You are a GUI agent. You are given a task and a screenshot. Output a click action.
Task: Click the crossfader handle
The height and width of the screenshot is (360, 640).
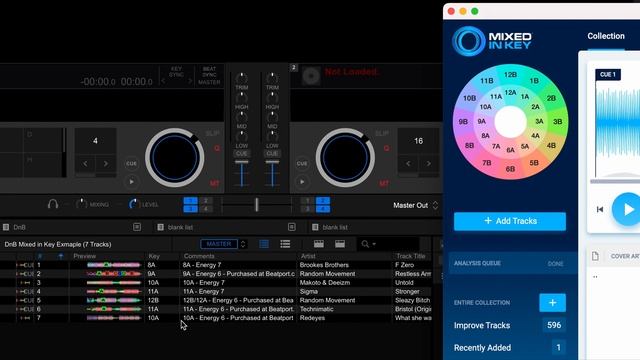click(x=257, y=204)
